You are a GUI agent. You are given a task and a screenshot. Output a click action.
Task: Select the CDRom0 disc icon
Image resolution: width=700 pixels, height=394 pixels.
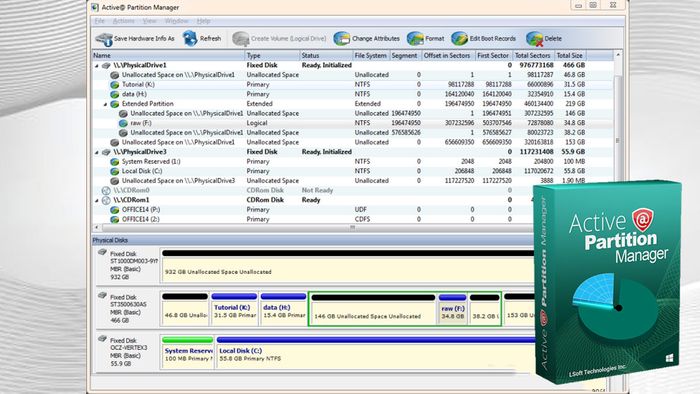(x=106, y=191)
